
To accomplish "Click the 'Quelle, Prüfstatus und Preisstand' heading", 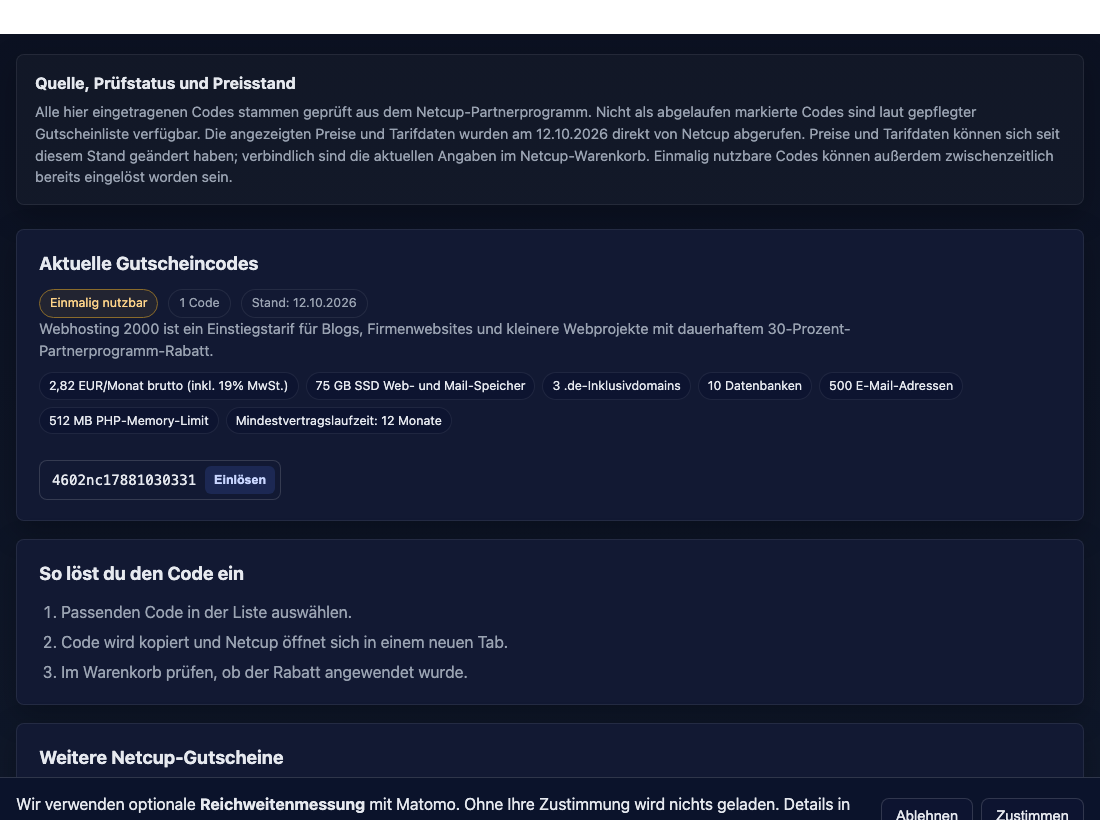I will click(x=166, y=83).
